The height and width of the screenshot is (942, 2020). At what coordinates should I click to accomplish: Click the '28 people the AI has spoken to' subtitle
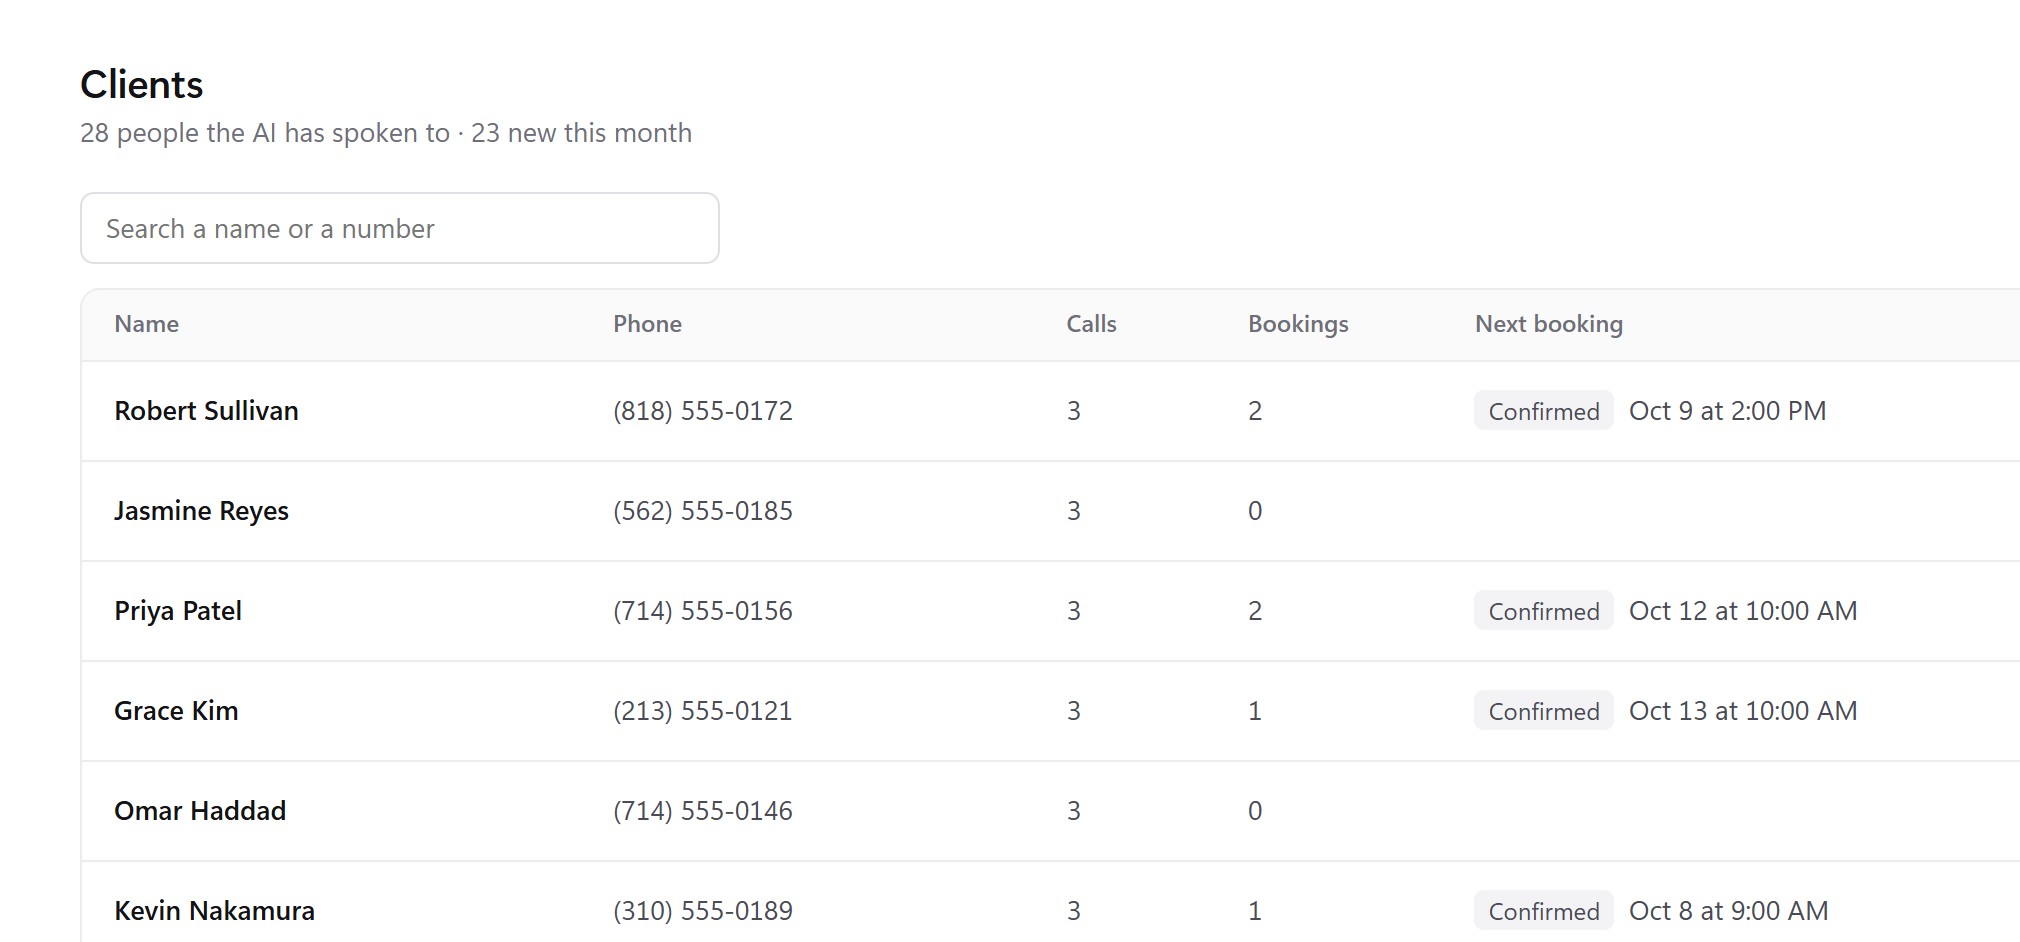(x=265, y=133)
